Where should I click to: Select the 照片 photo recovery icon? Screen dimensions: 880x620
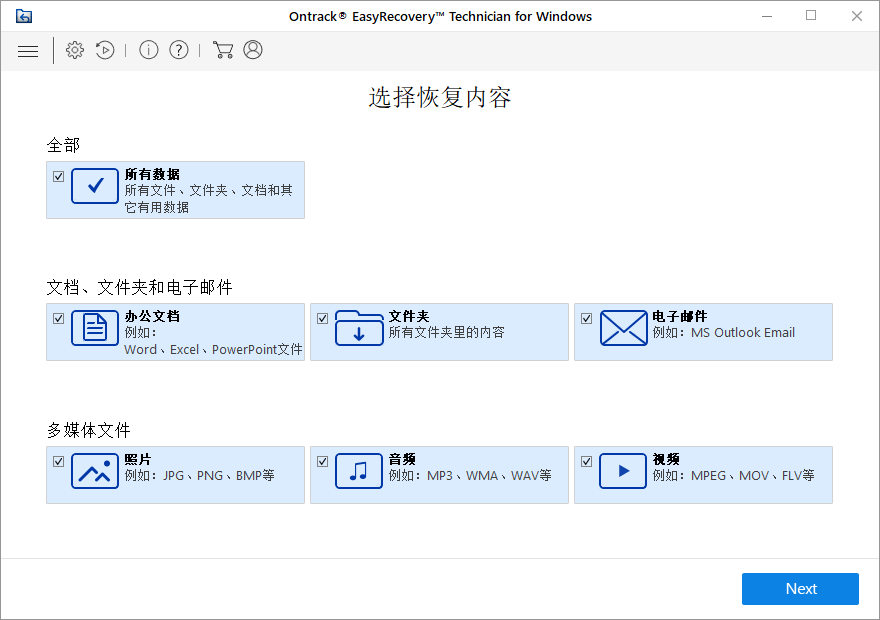coord(94,469)
